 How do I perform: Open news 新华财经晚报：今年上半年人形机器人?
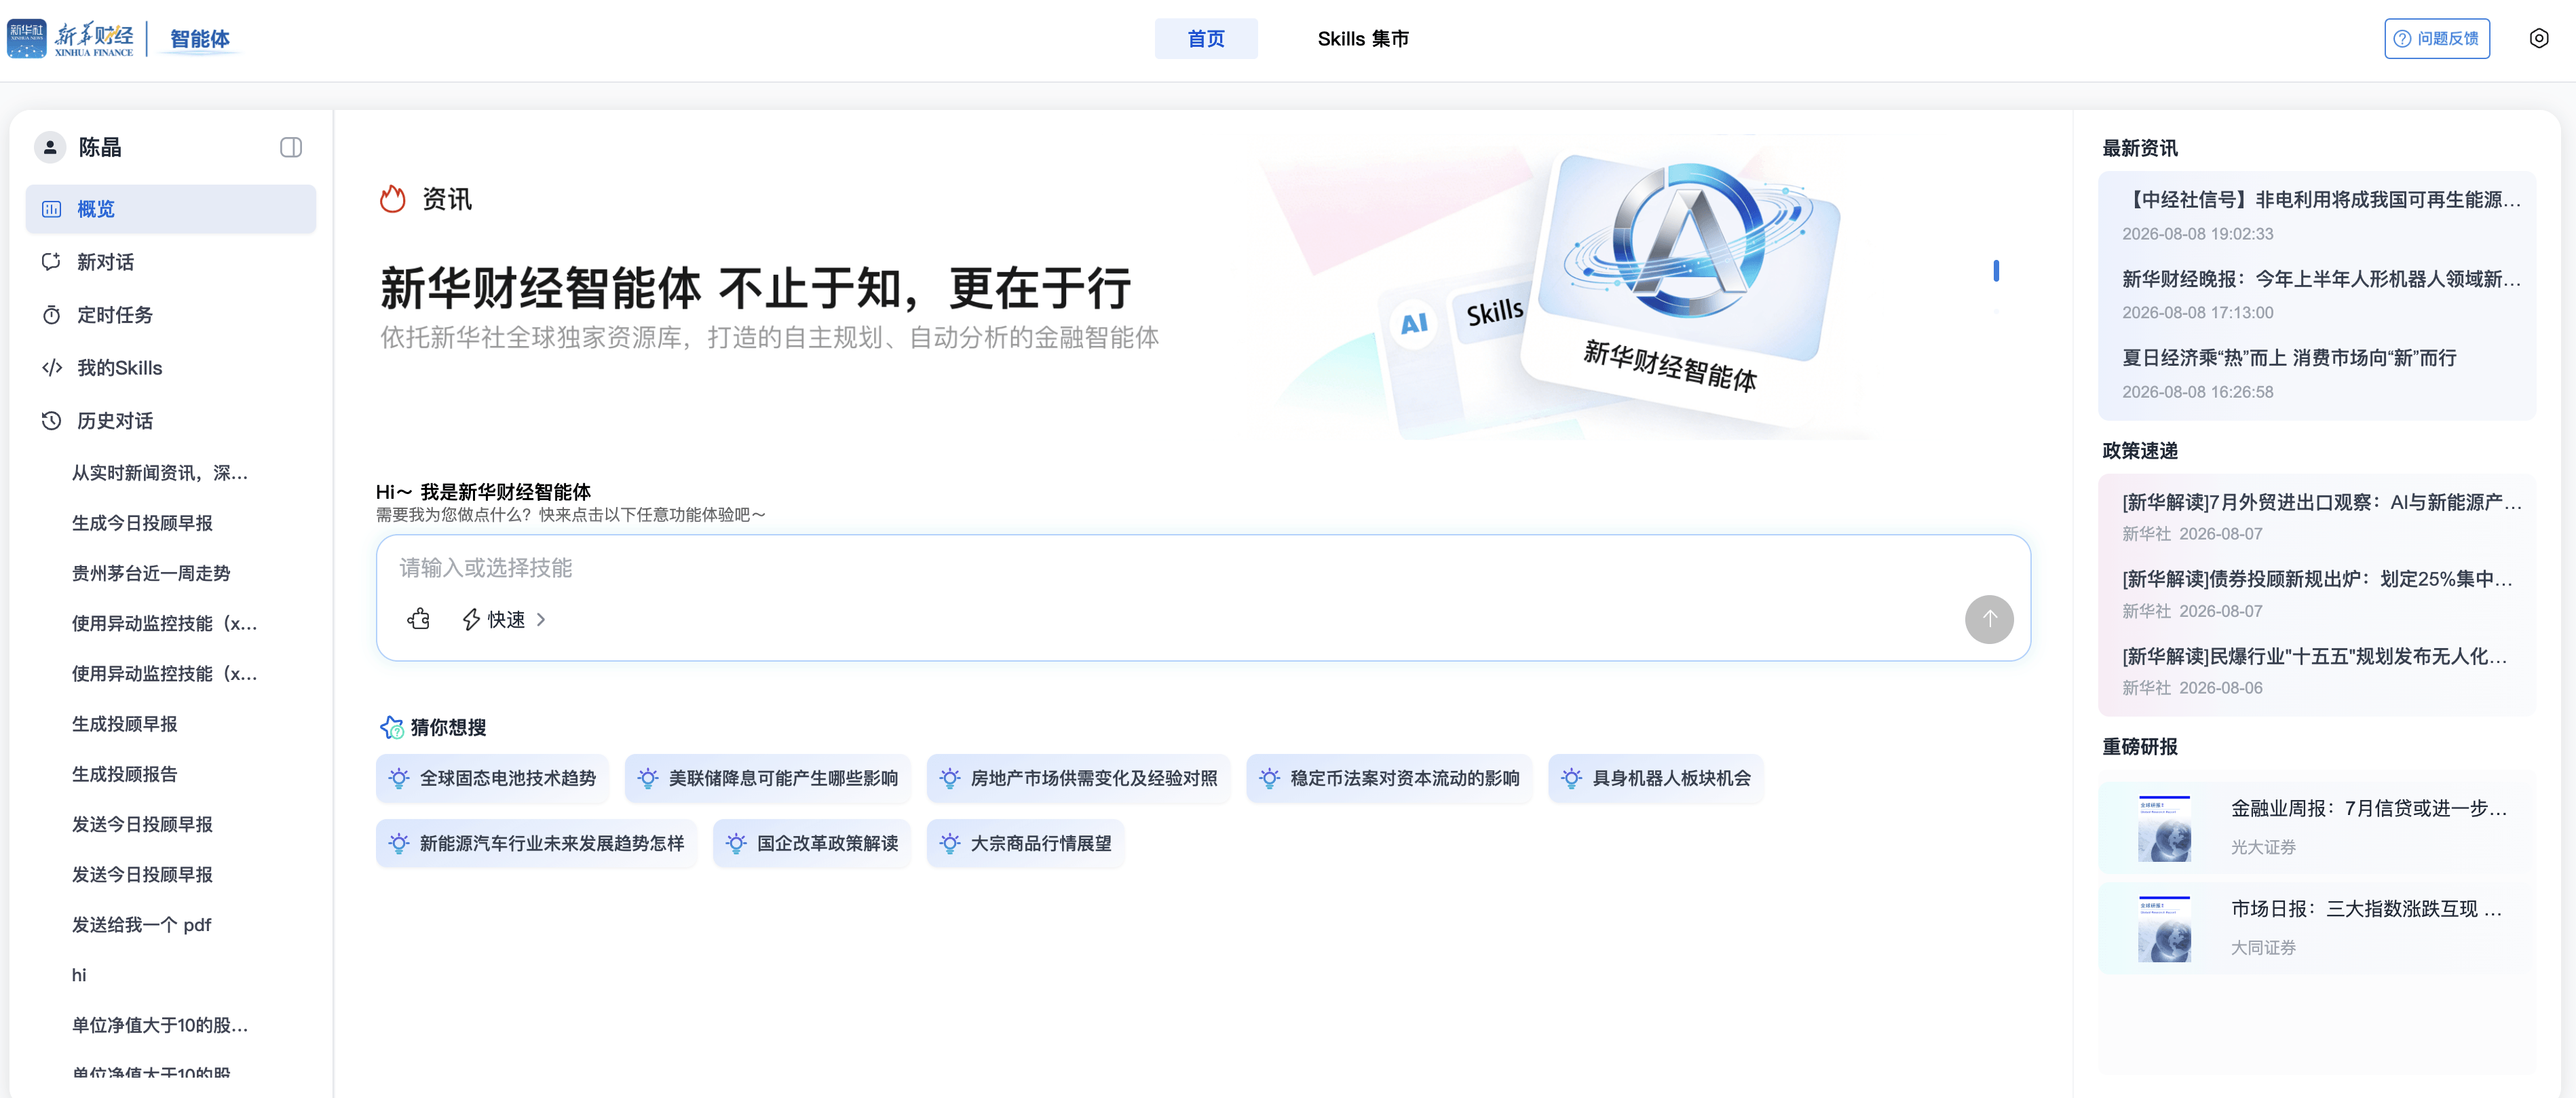[x=2320, y=278]
